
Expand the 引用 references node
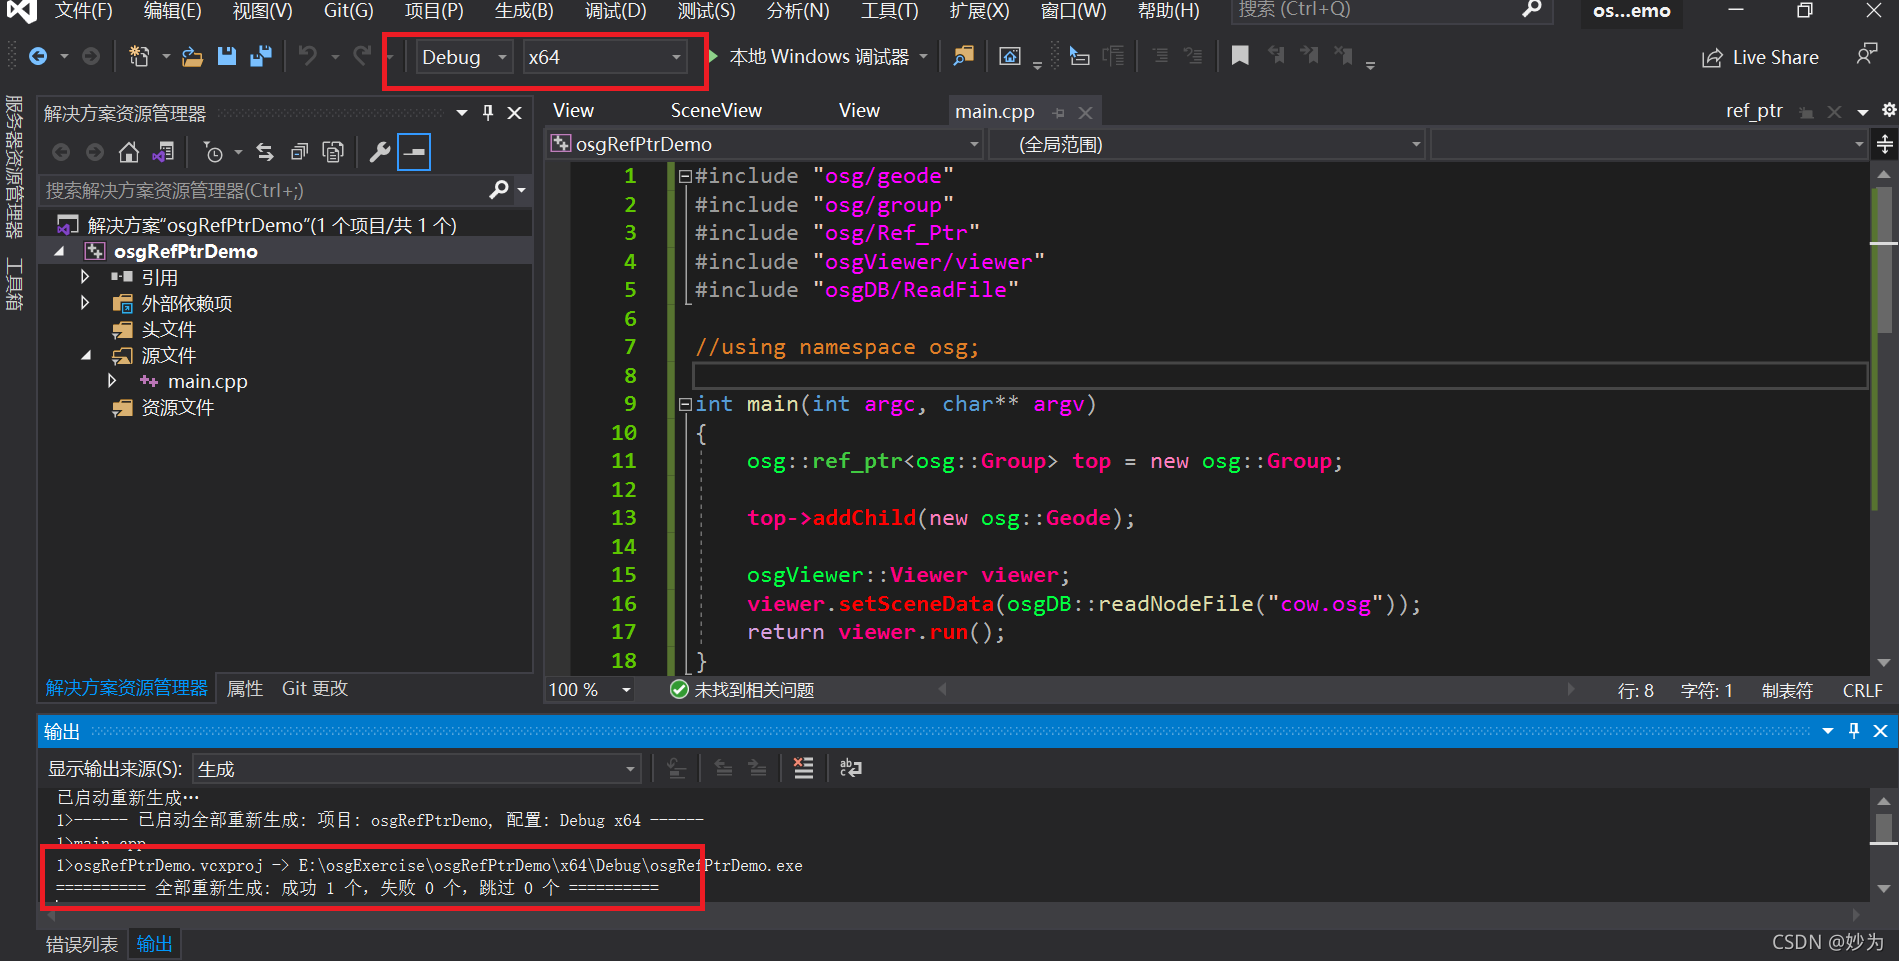[x=85, y=277]
